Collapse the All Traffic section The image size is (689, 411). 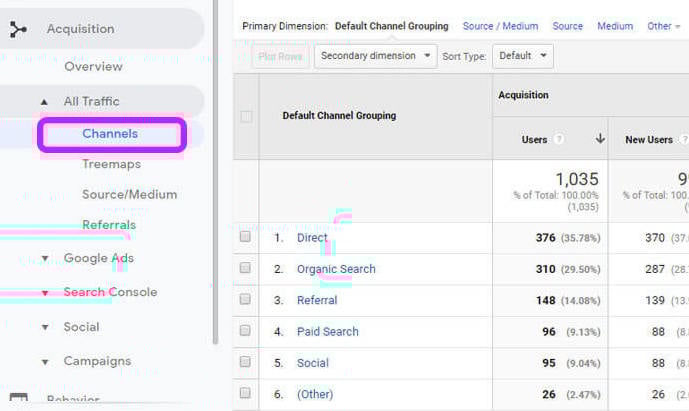(44, 102)
